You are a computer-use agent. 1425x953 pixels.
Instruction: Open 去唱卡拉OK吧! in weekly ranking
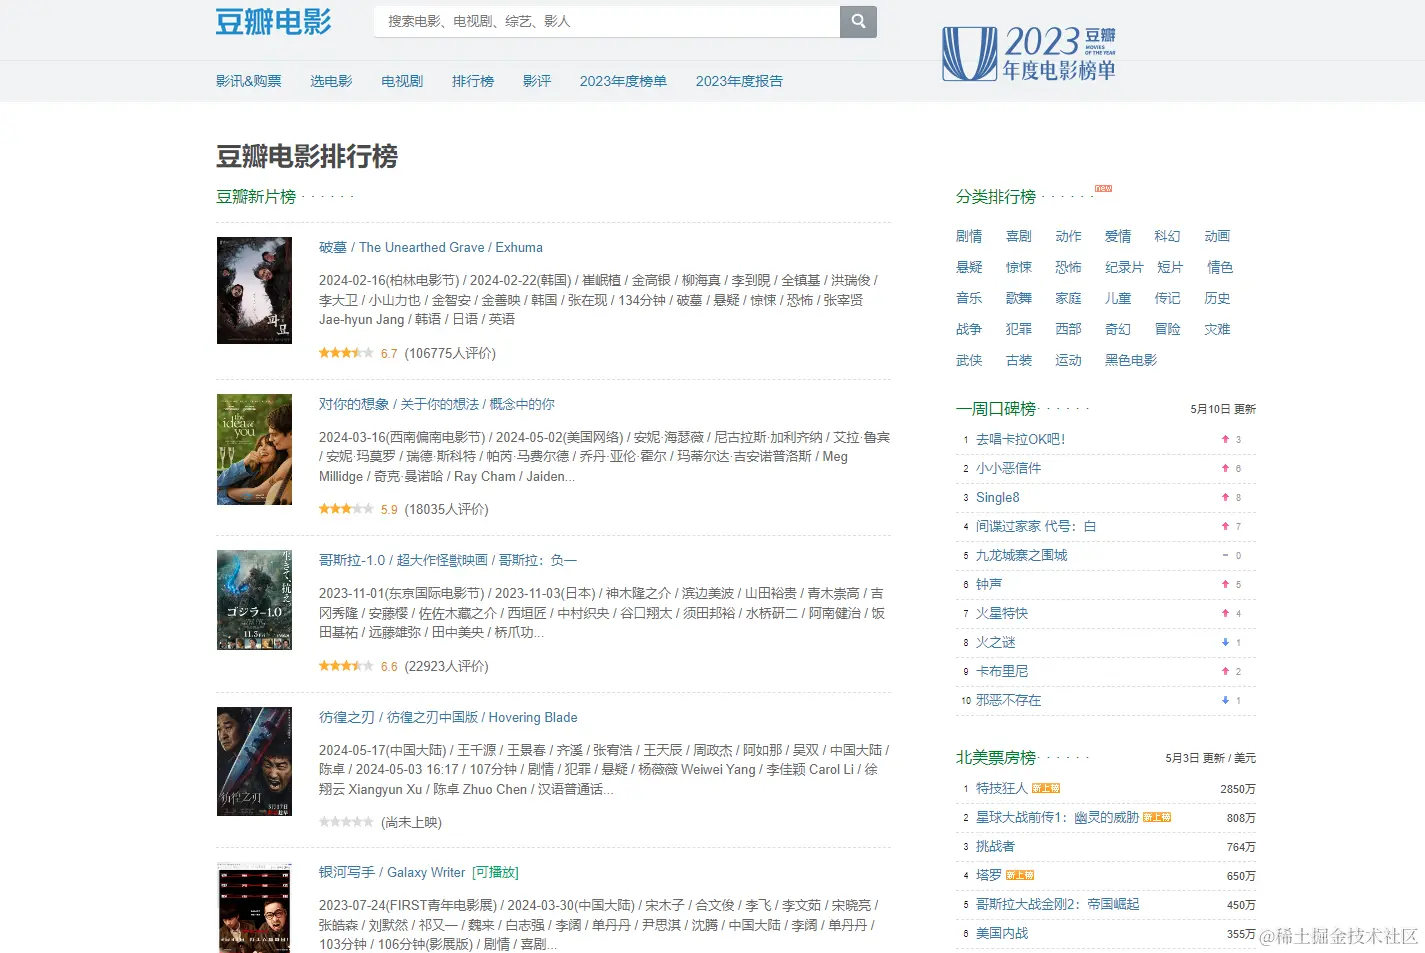[1020, 439]
